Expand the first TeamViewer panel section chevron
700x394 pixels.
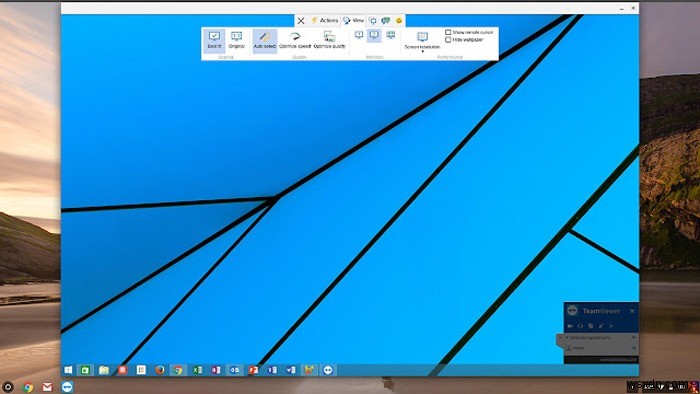pos(634,338)
